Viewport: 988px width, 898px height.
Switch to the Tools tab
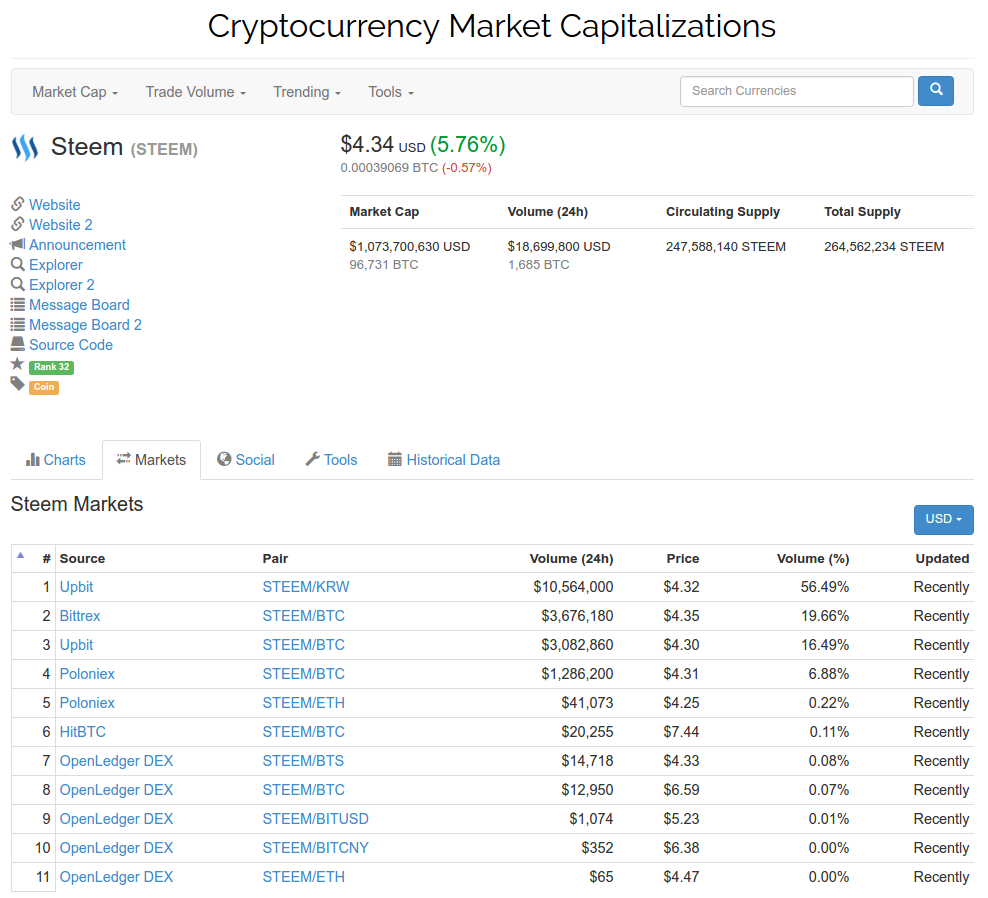pyautogui.click(x=331, y=460)
